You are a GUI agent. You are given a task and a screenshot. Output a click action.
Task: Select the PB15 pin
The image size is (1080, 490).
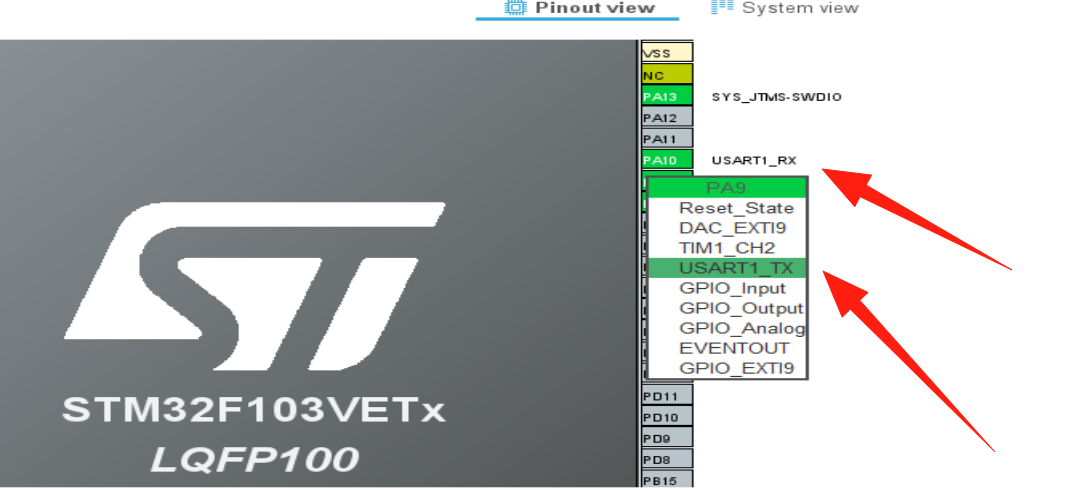[667, 480]
